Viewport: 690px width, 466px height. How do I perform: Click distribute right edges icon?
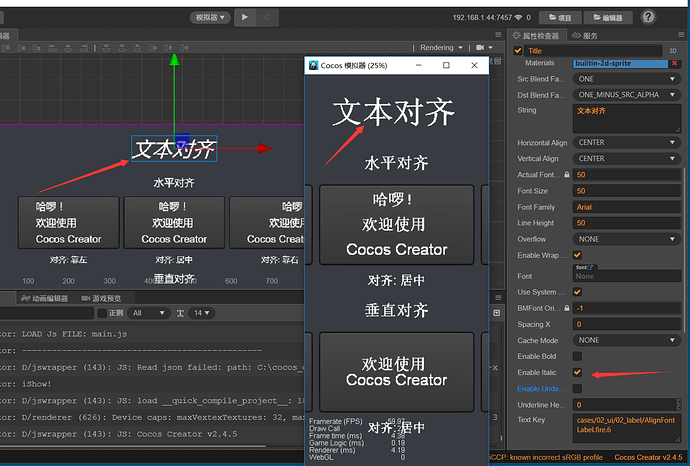[x=184, y=48]
